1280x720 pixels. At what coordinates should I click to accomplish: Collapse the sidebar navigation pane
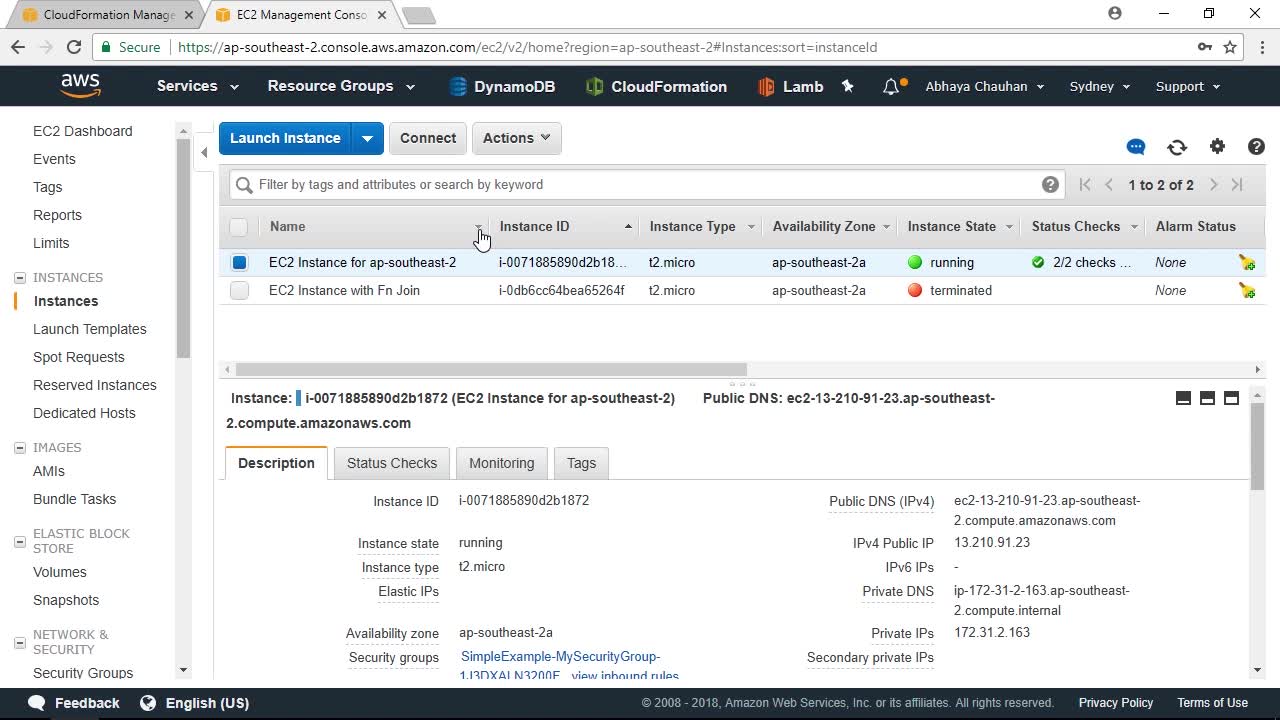pos(204,152)
